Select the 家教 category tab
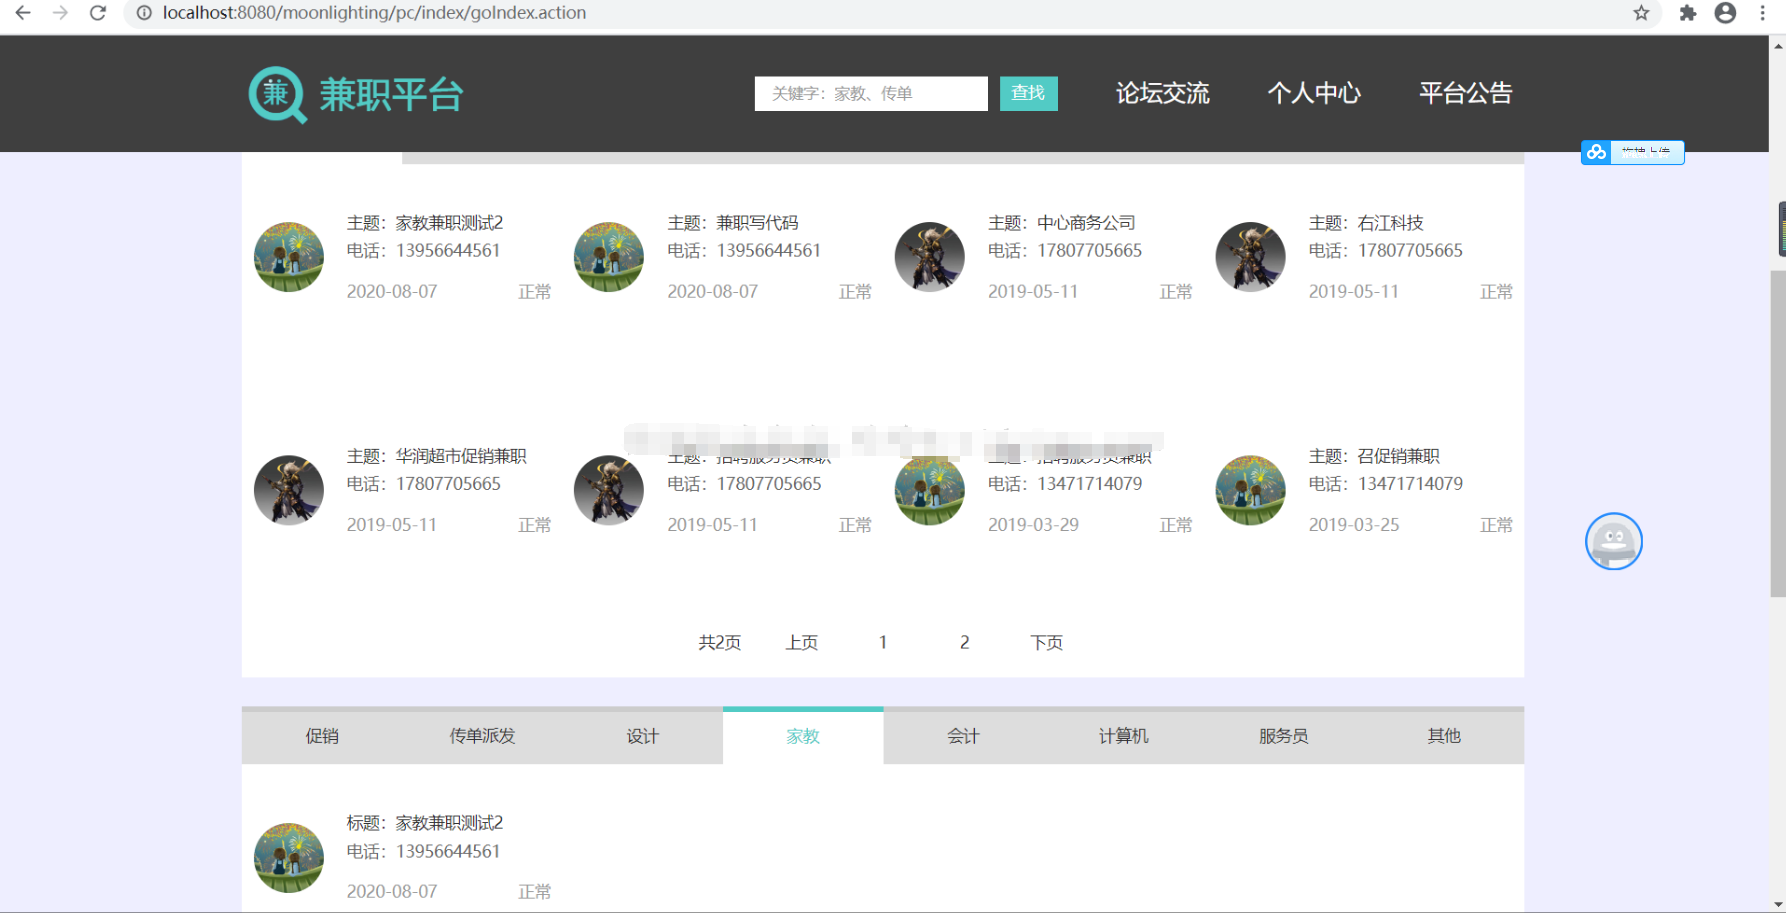Image resolution: width=1786 pixels, height=914 pixels. coord(803,736)
